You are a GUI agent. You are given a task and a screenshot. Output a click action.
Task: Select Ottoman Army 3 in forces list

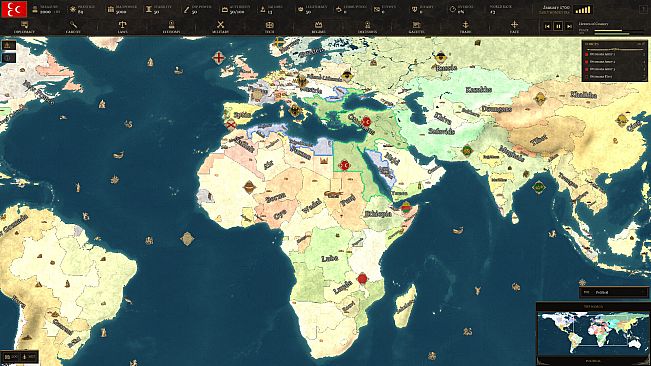click(614, 69)
